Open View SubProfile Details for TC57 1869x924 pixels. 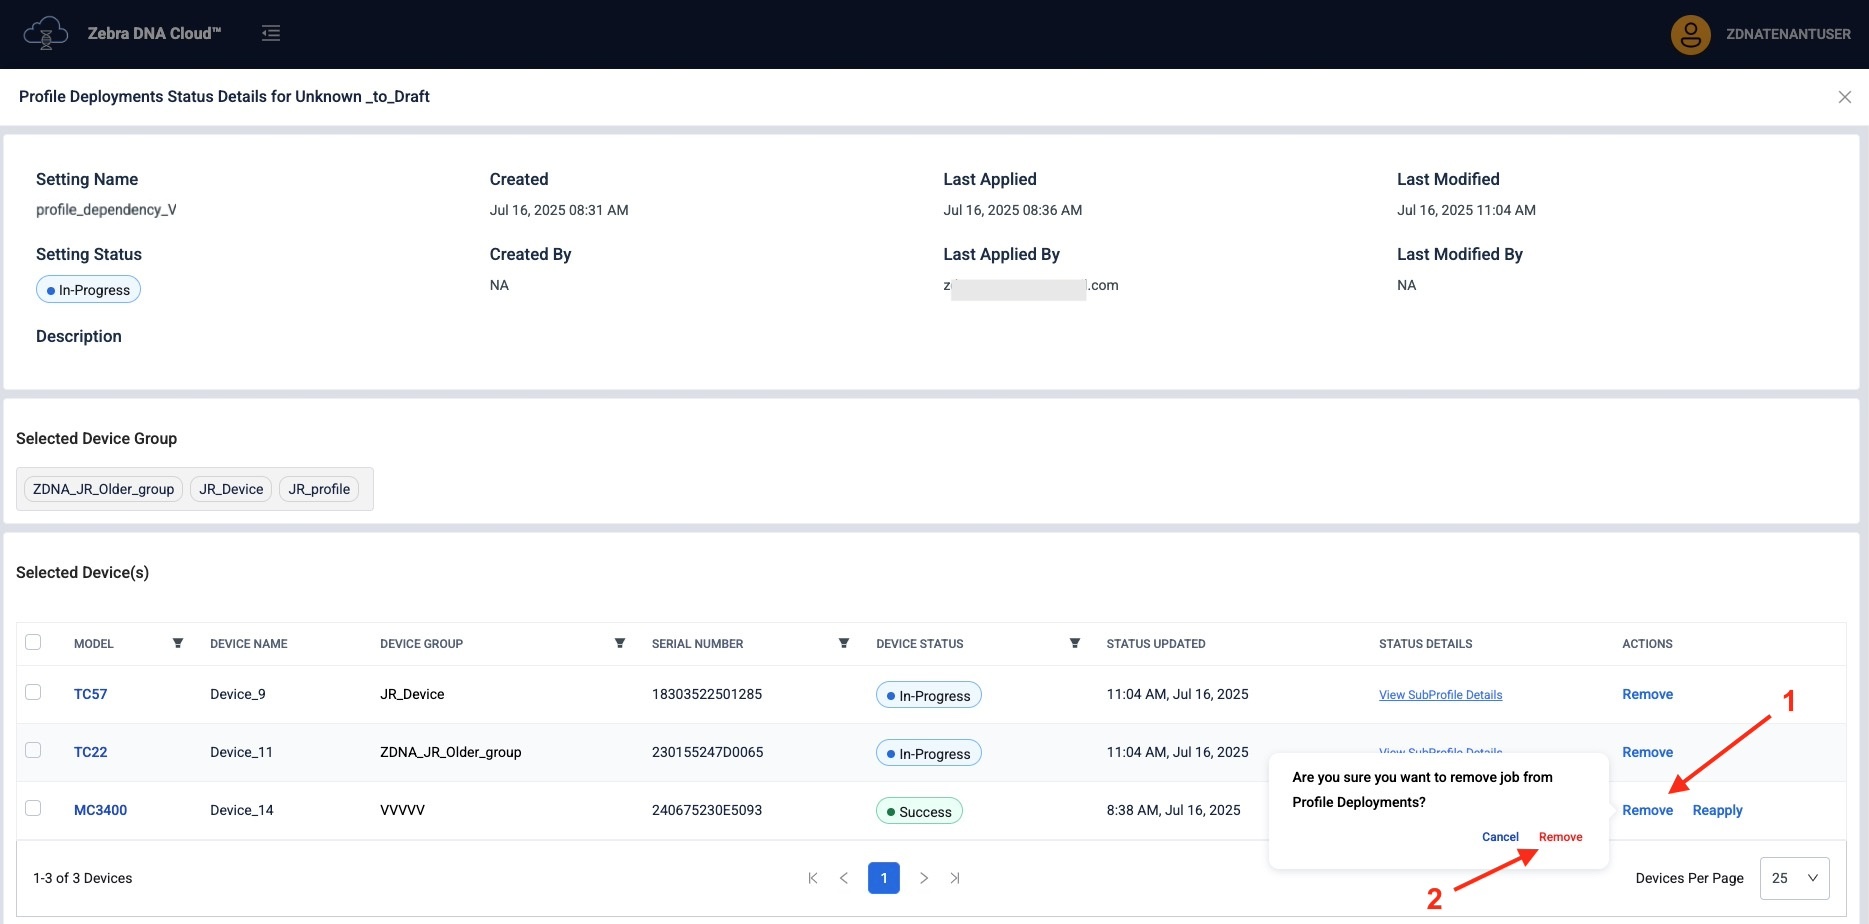pyautogui.click(x=1440, y=695)
